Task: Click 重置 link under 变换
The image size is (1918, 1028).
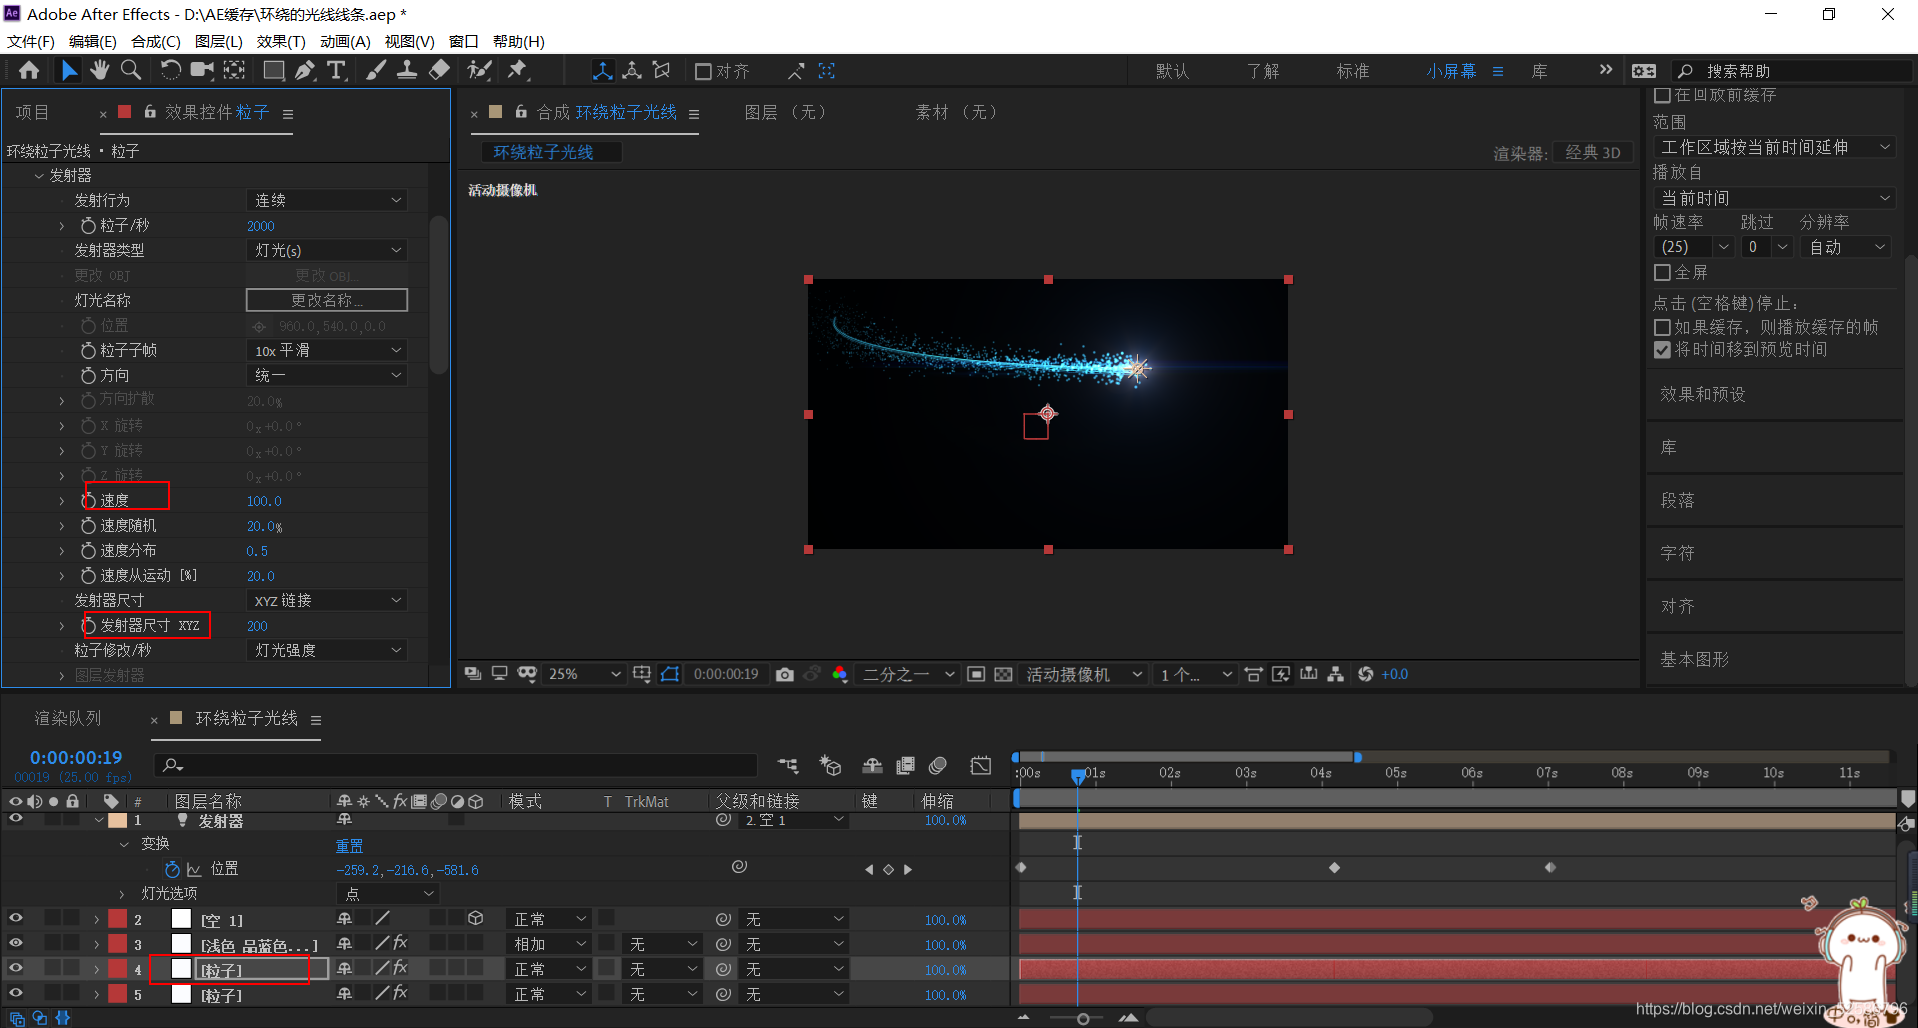Action: tap(349, 846)
